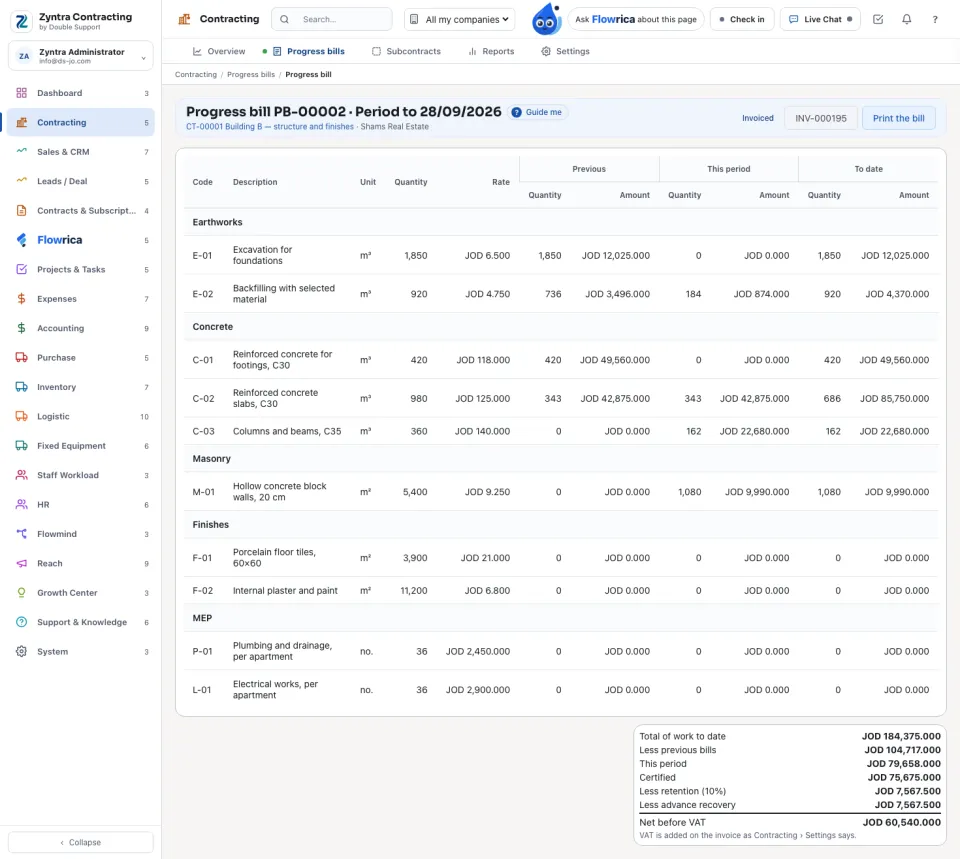Image resolution: width=960 pixels, height=859 pixels.
Task: Open the Reach megaphone icon
Action: click(x=21, y=563)
